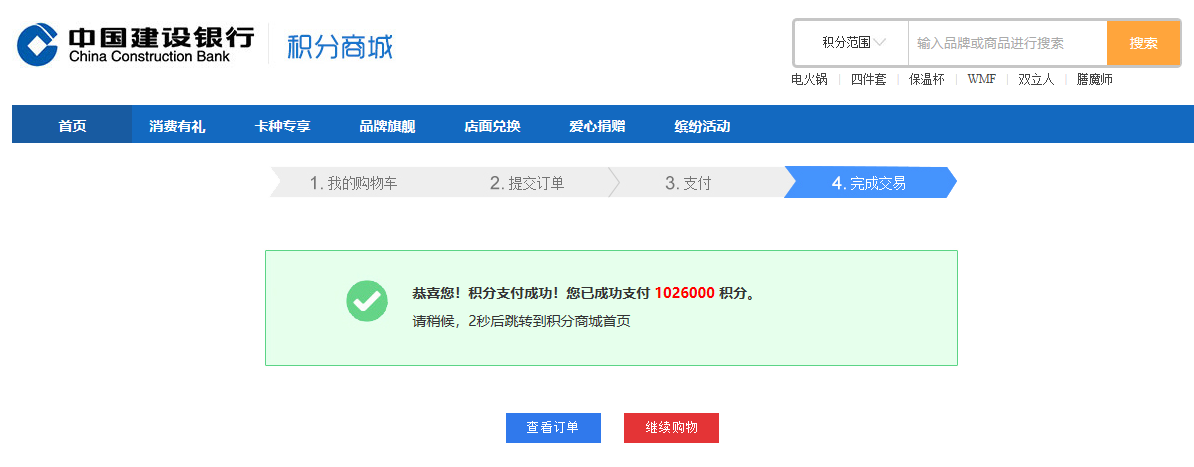This screenshot has height=467, width=1194.
Task: Click the red 继续购物 button
Action: [x=672, y=427]
